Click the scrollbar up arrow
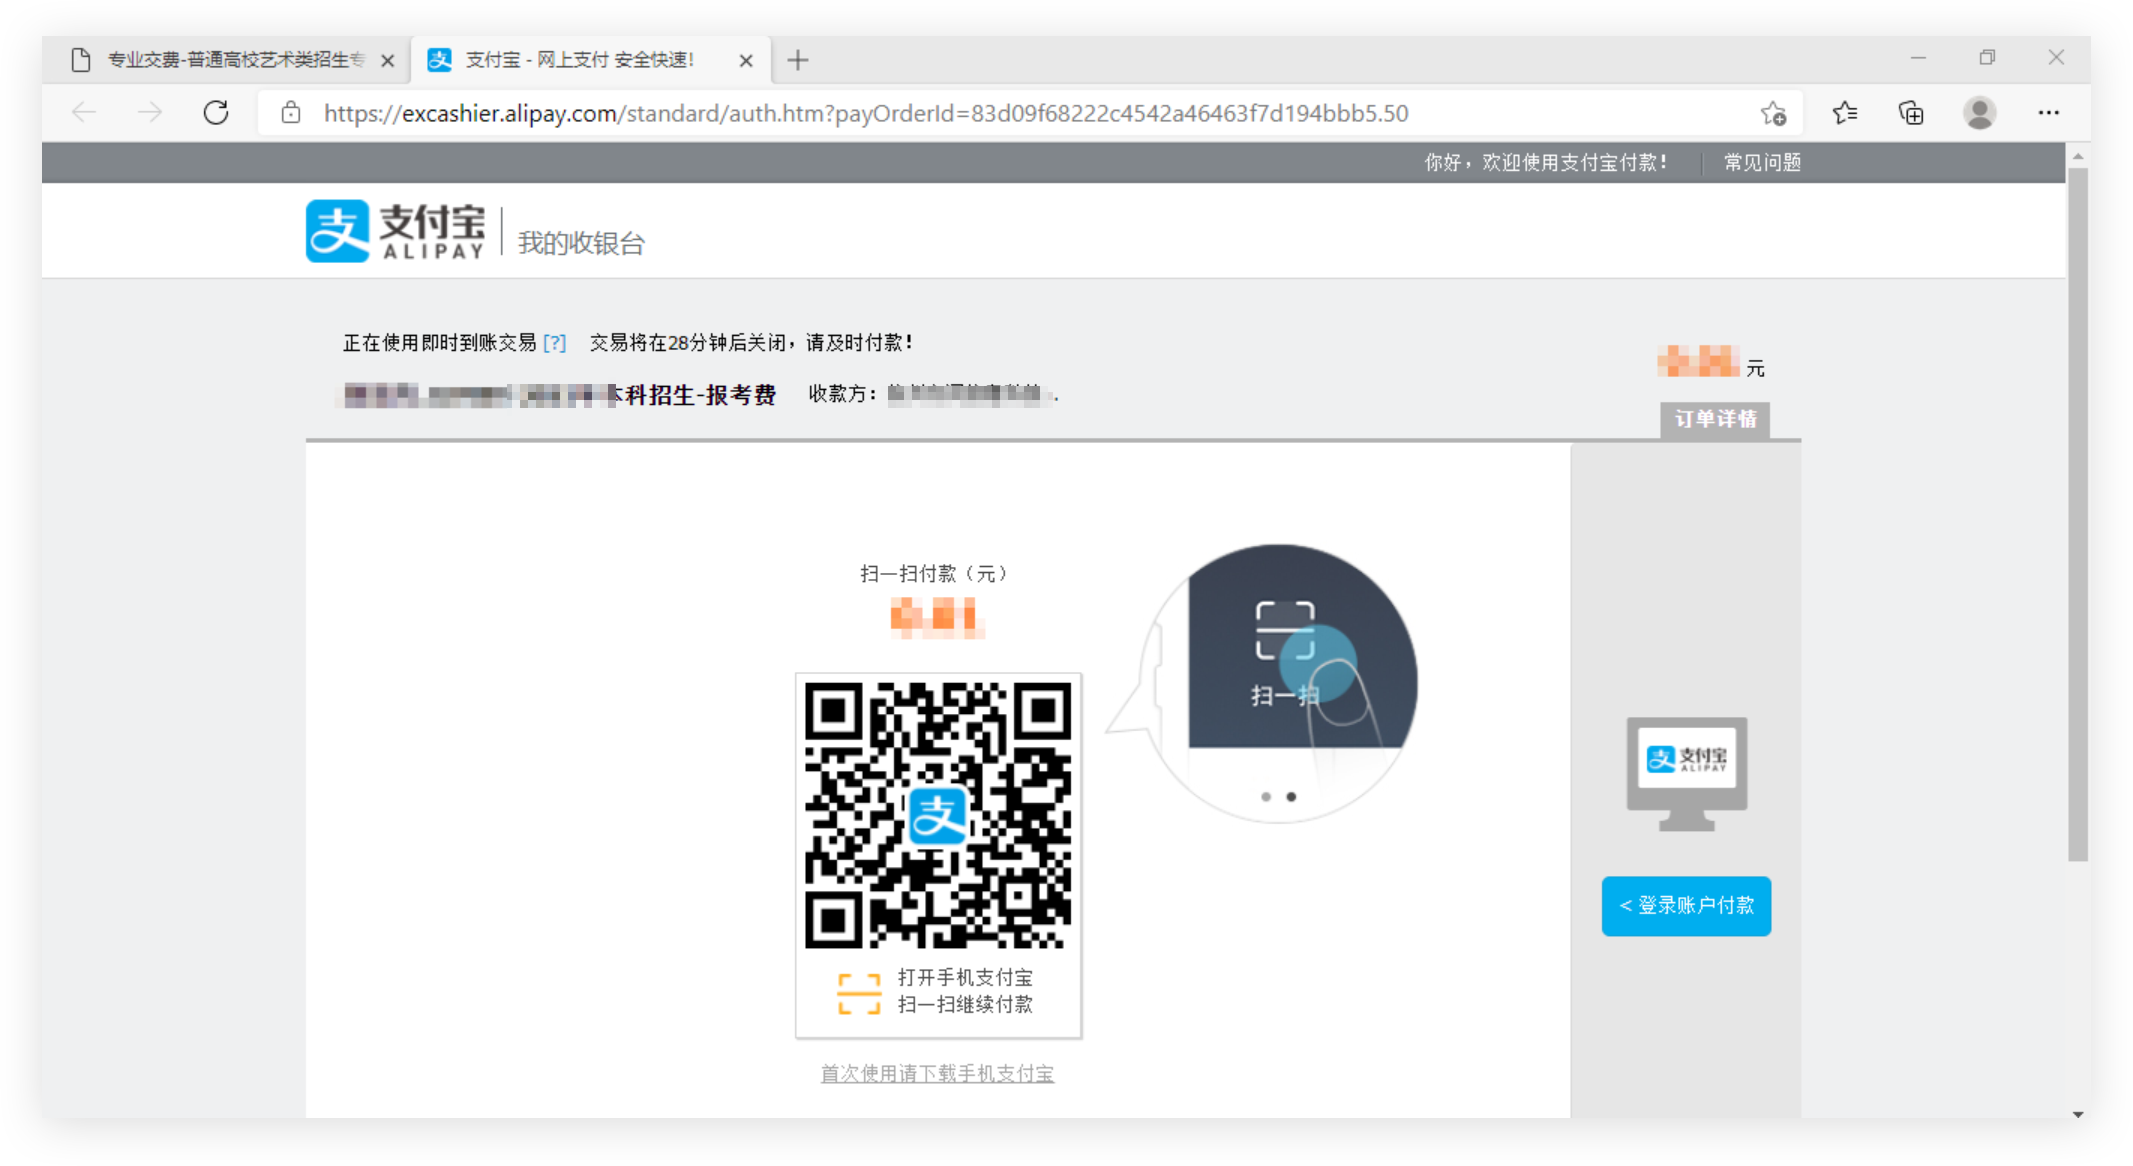The width and height of the screenshot is (2133, 1166). coord(2078,156)
